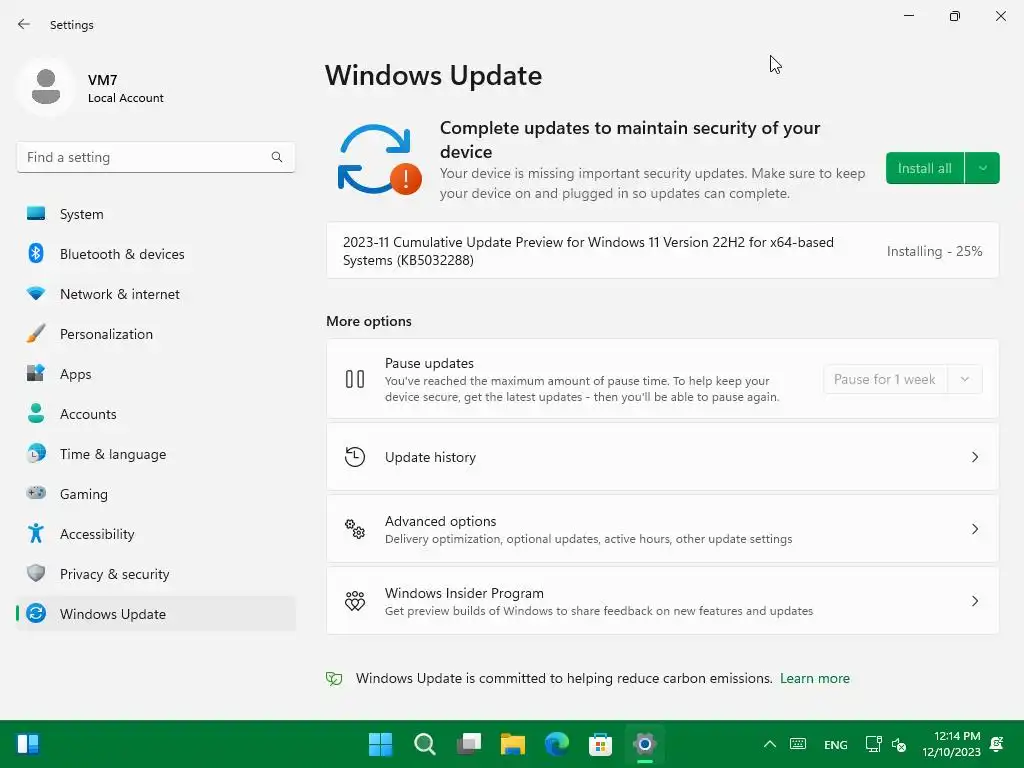This screenshot has width=1024, height=768.
Task: Click the muted volume tray icon
Action: pos(899,744)
